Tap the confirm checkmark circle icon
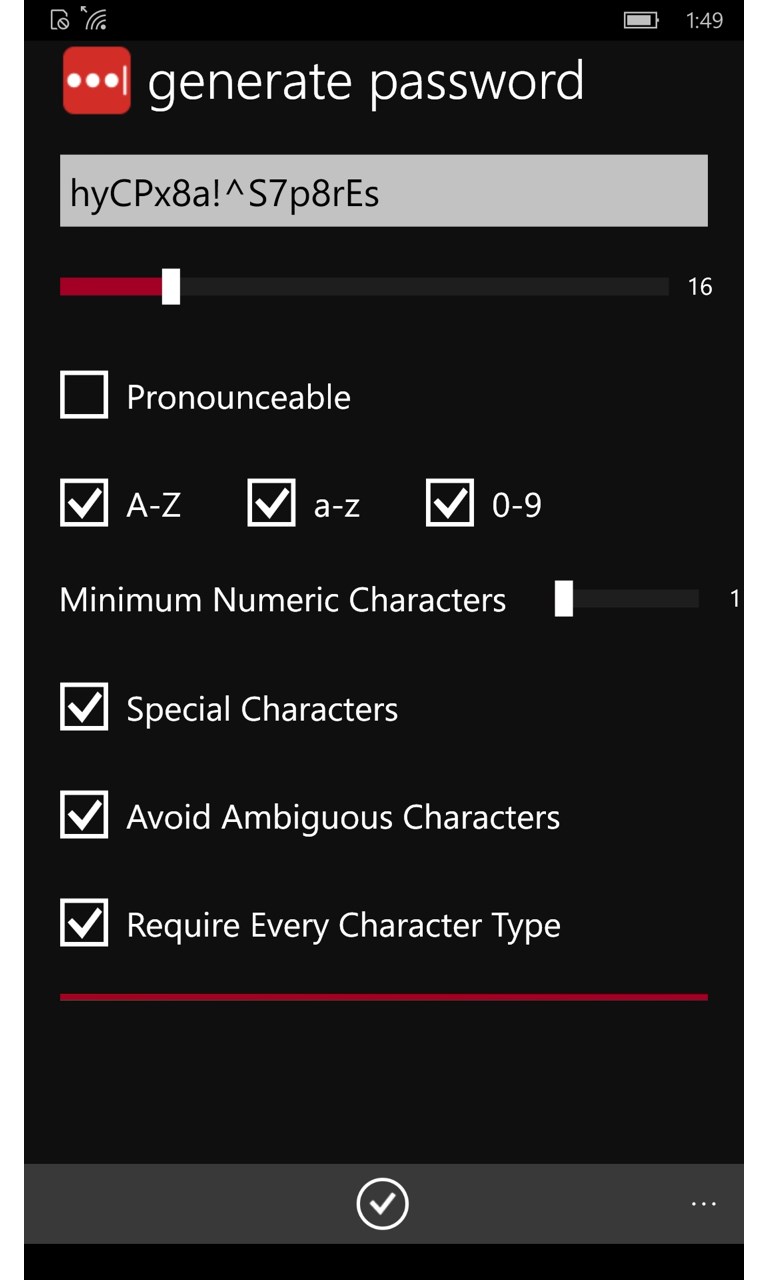The height and width of the screenshot is (1280, 768). click(382, 1203)
